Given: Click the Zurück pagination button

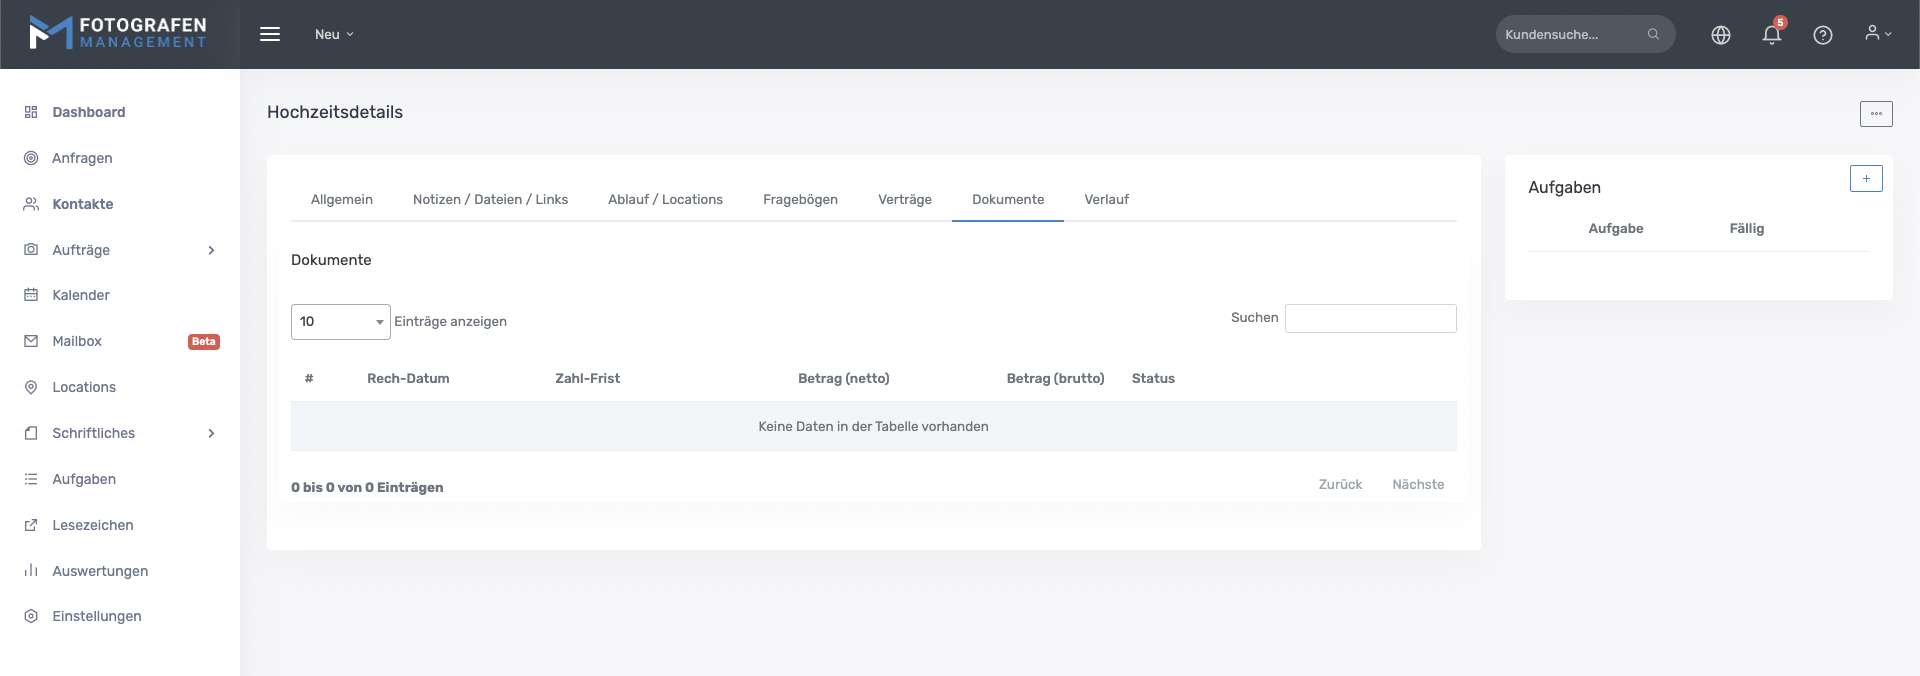Looking at the screenshot, I should coord(1339,485).
